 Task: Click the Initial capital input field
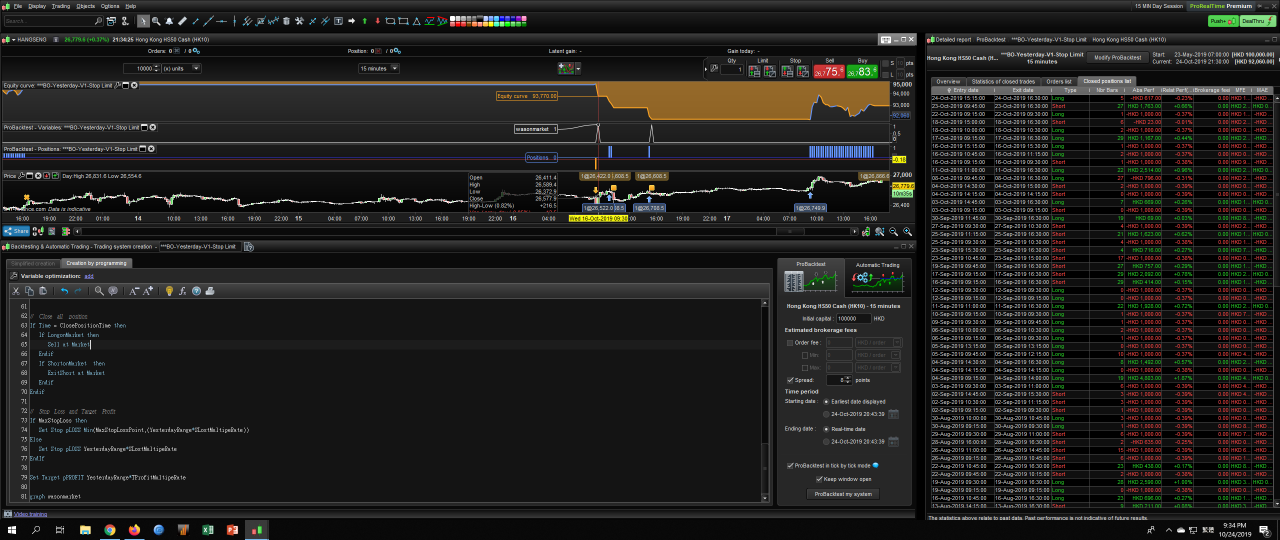(x=854, y=318)
